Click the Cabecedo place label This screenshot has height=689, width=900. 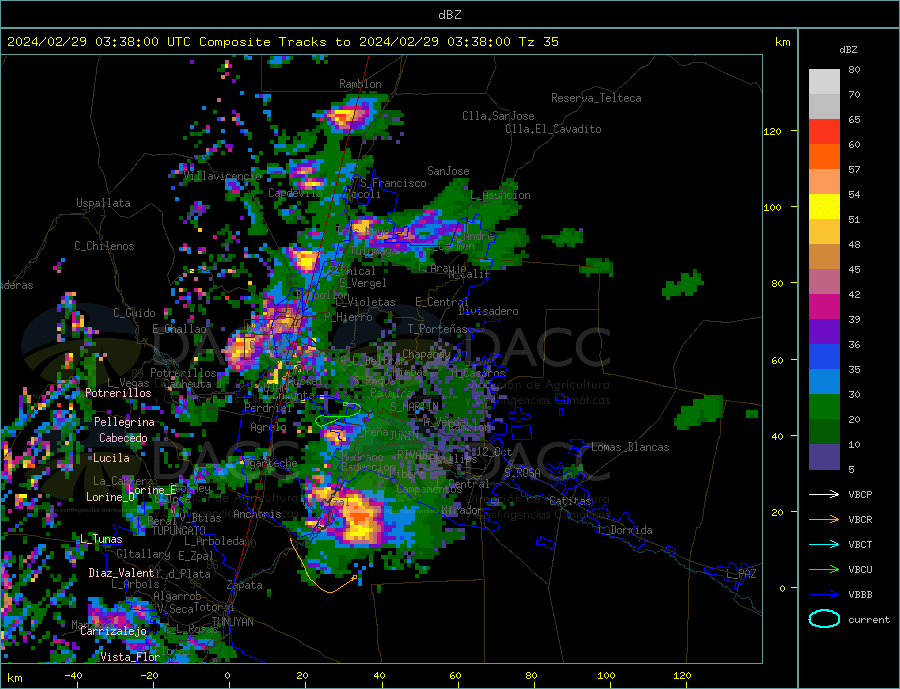coord(123,438)
